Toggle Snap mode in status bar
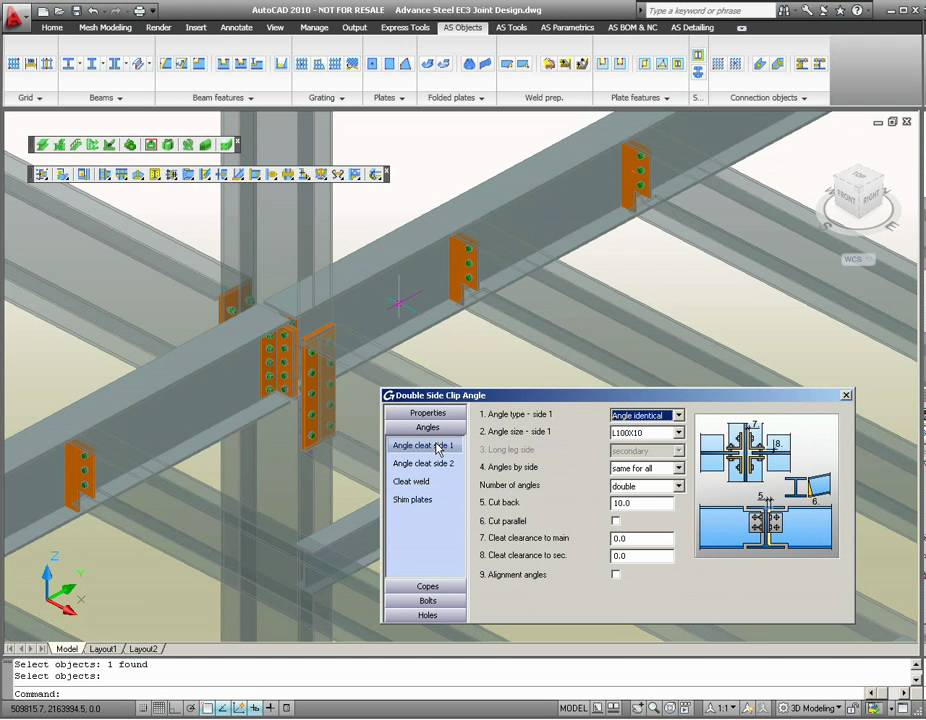The image size is (926, 720). tap(144, 708)
